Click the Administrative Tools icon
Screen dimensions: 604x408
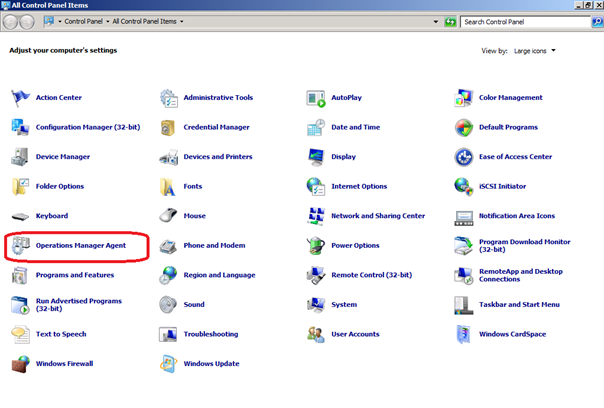point(168,98)
